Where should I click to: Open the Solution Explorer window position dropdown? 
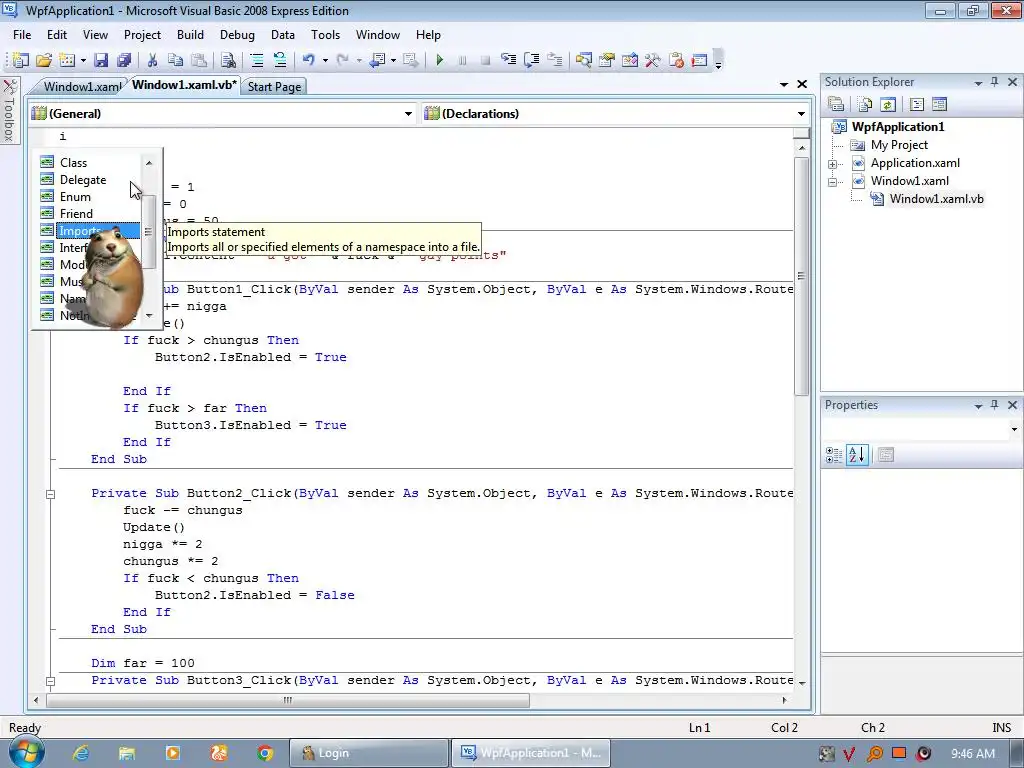978,83
